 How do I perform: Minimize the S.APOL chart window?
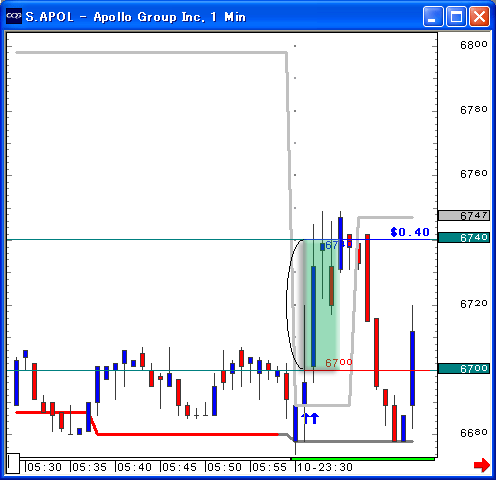pos(433,16)
